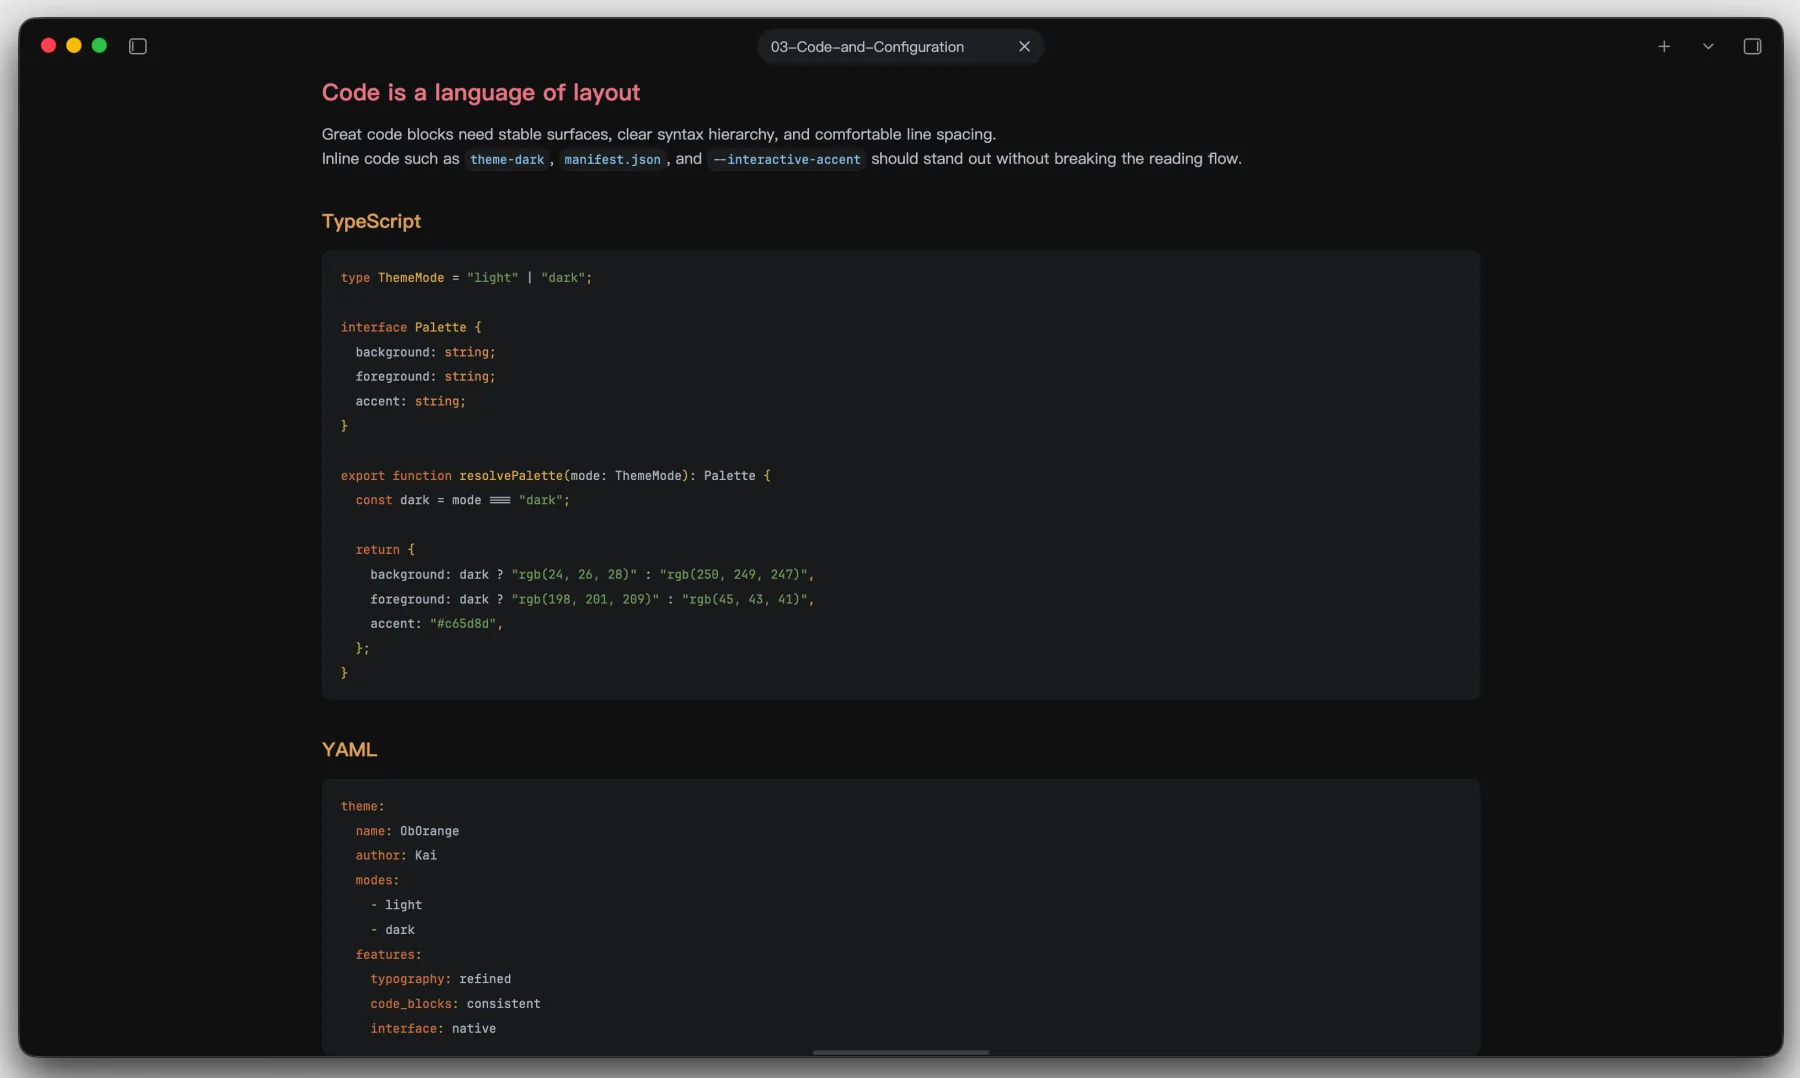
Task: Click inline code 'theme-dark'
Action: tap(507, 159)
